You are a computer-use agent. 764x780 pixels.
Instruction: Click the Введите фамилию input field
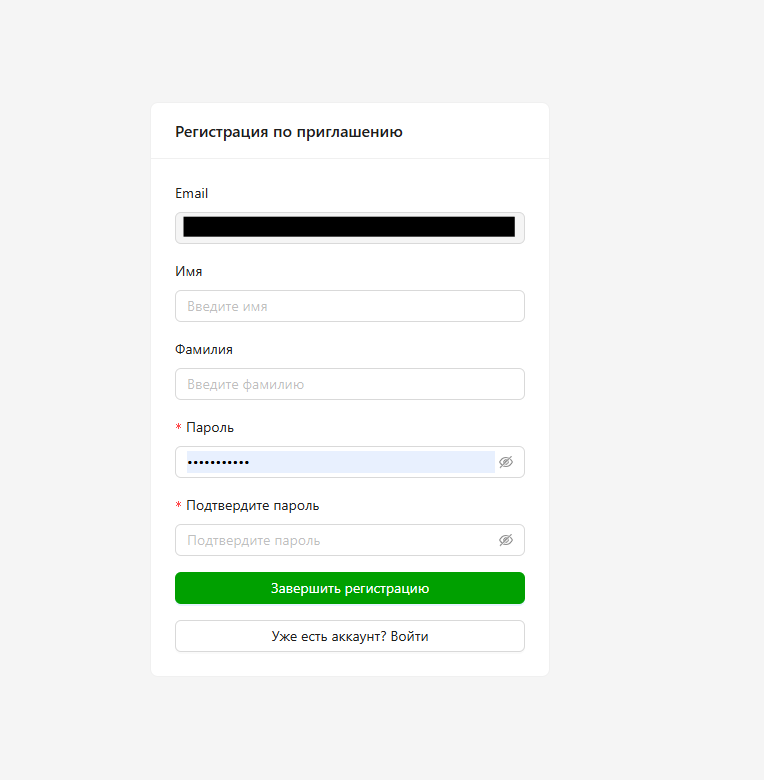tap(350, 384)
